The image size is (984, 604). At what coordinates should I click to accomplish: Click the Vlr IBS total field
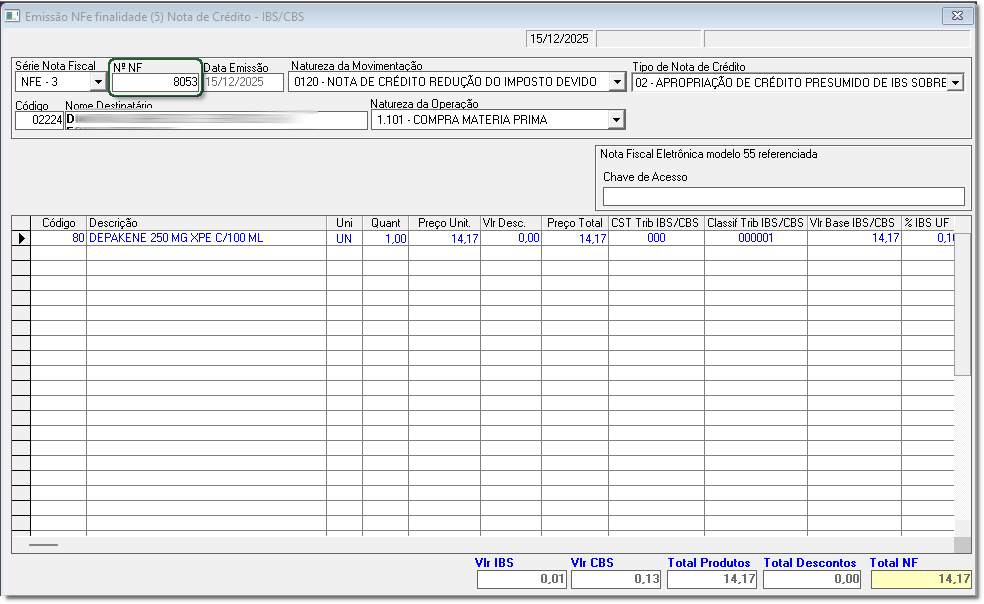(x=522, y=579)
